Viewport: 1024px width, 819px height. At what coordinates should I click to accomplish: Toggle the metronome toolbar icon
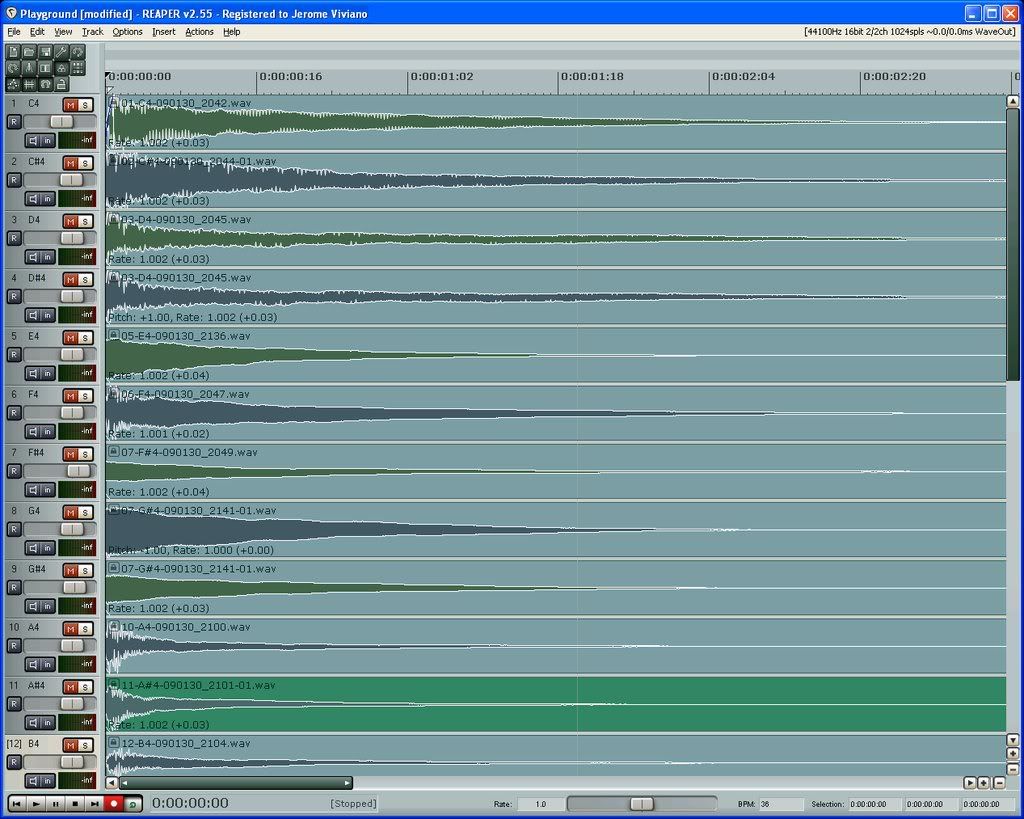(29, 68)
